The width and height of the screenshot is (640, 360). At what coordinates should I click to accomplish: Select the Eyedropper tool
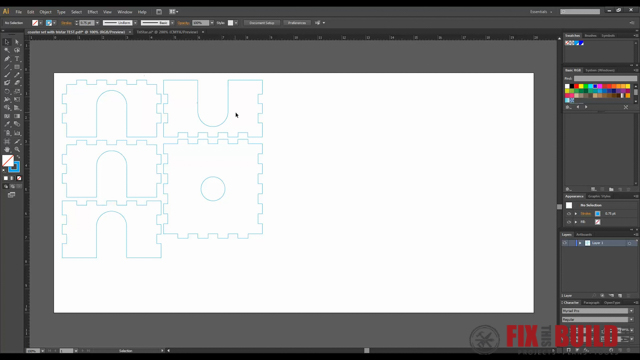[7, 124]
